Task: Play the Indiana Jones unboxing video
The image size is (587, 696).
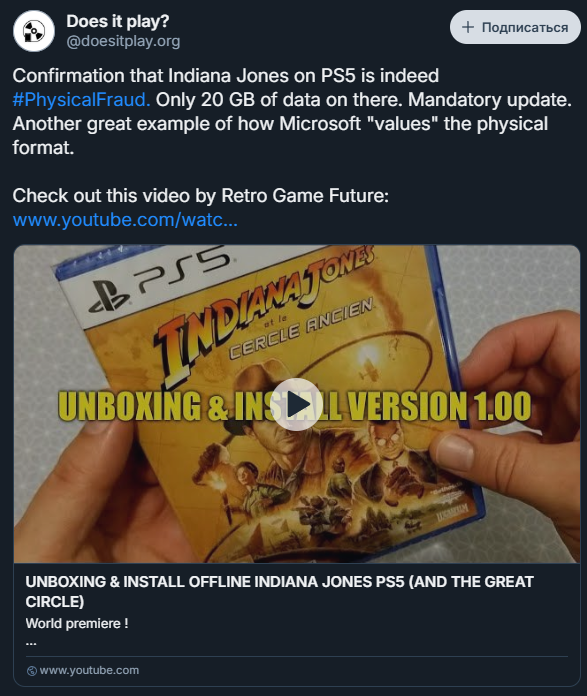Action: 296,404
